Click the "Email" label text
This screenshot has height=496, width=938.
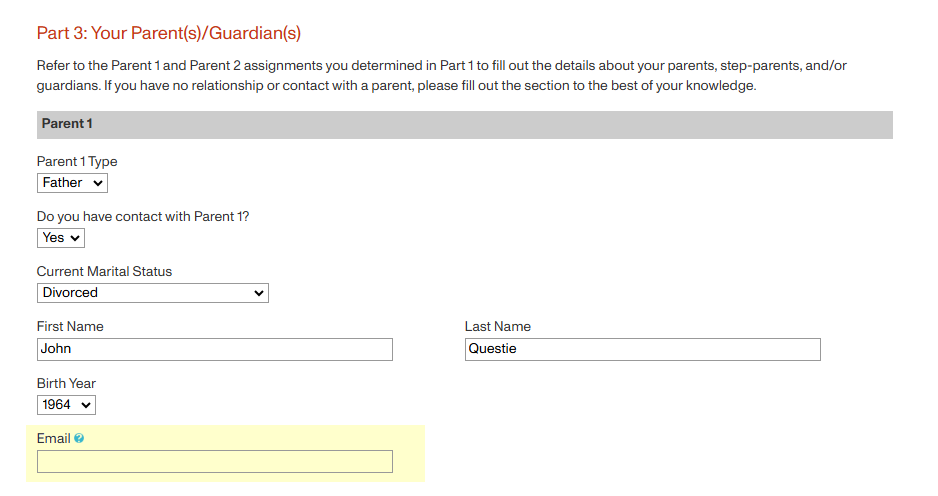click(x=53, y=438)
